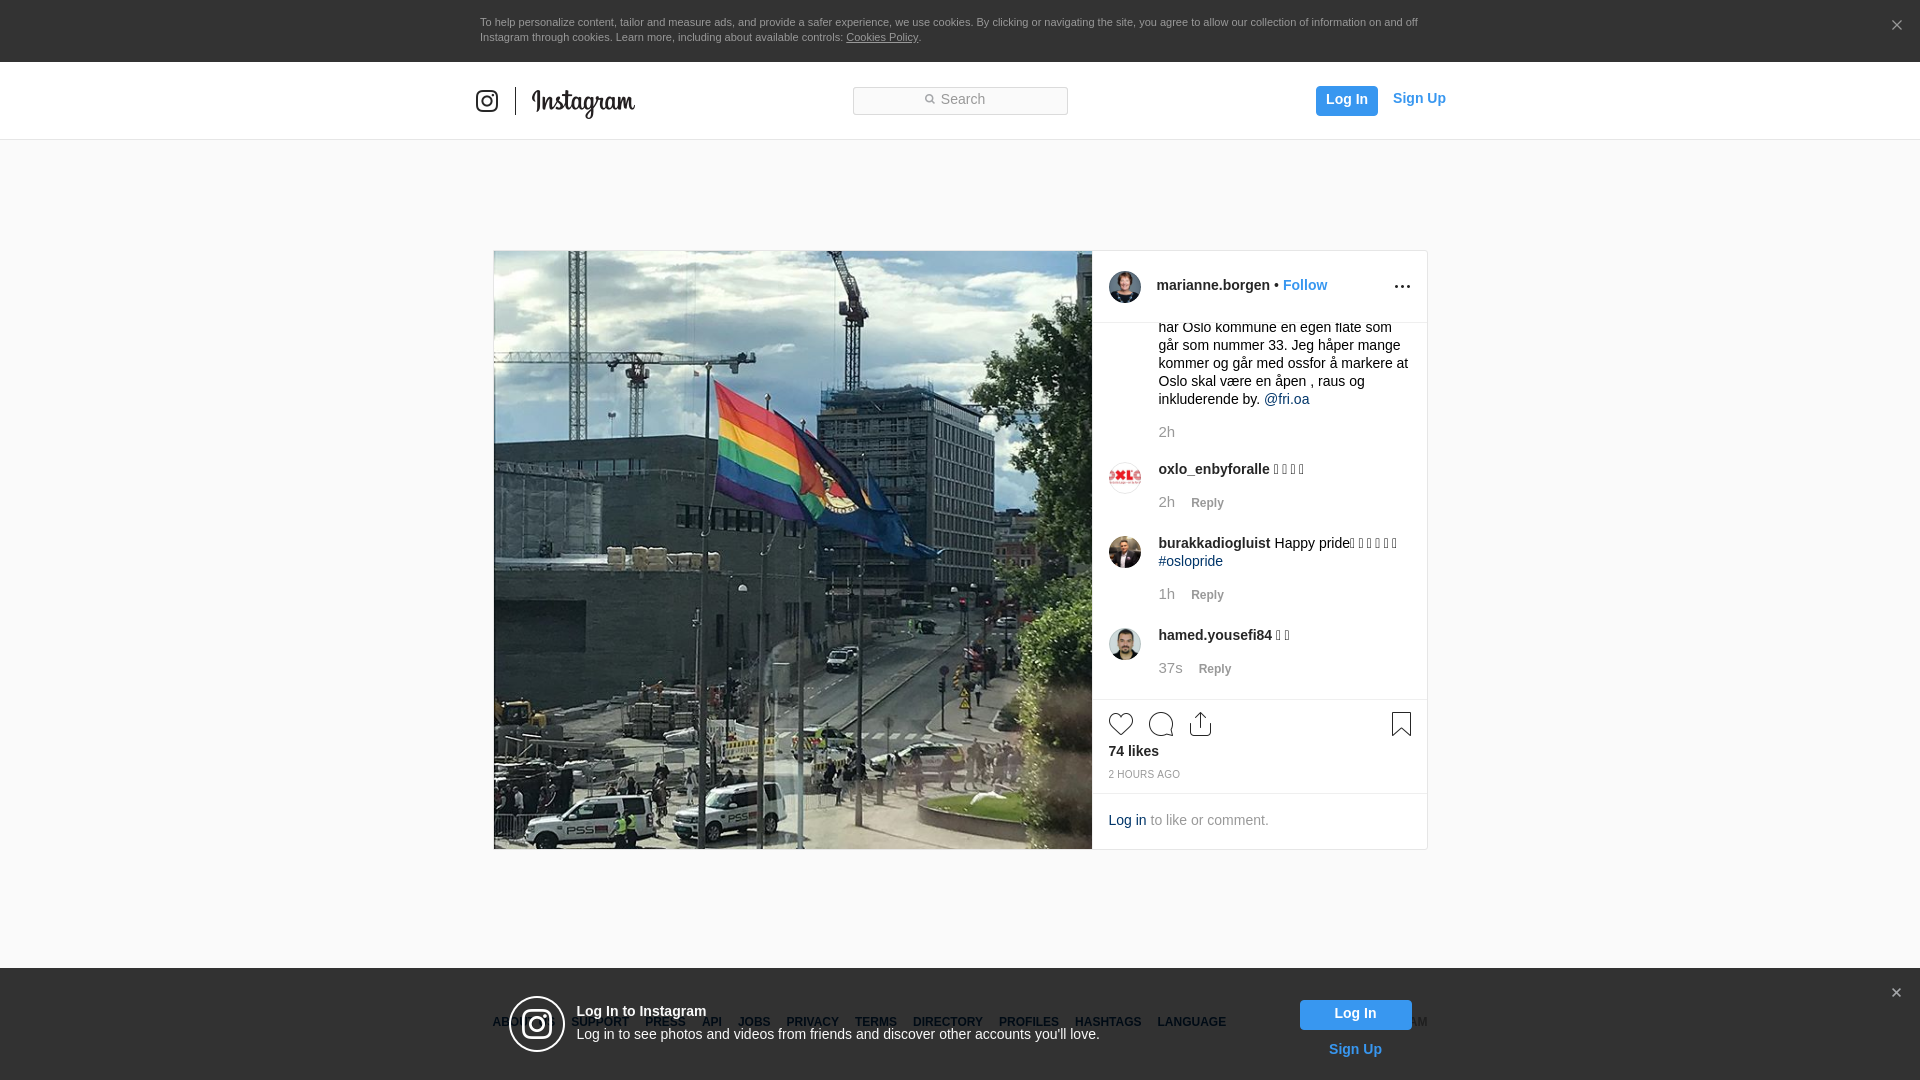
Task: Click Sign Up in bottom banner
Action: point(1355,1049)
